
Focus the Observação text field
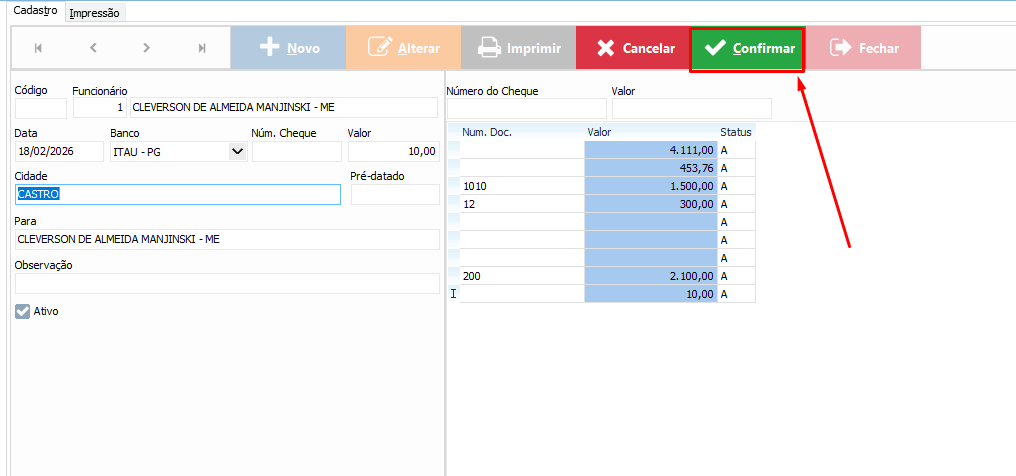point(227,283)
